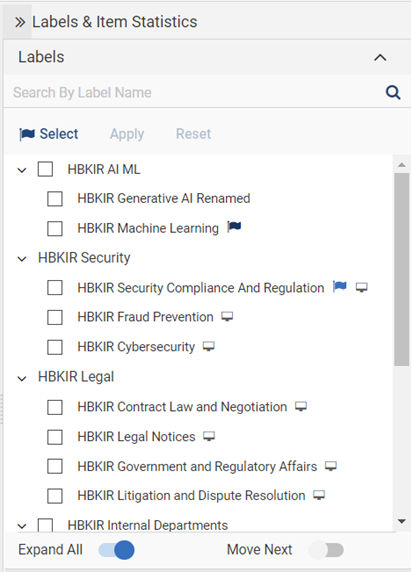Collapse the HBKIR Security group
Viewport: 413px width, 572px height.
coord(22,259)
